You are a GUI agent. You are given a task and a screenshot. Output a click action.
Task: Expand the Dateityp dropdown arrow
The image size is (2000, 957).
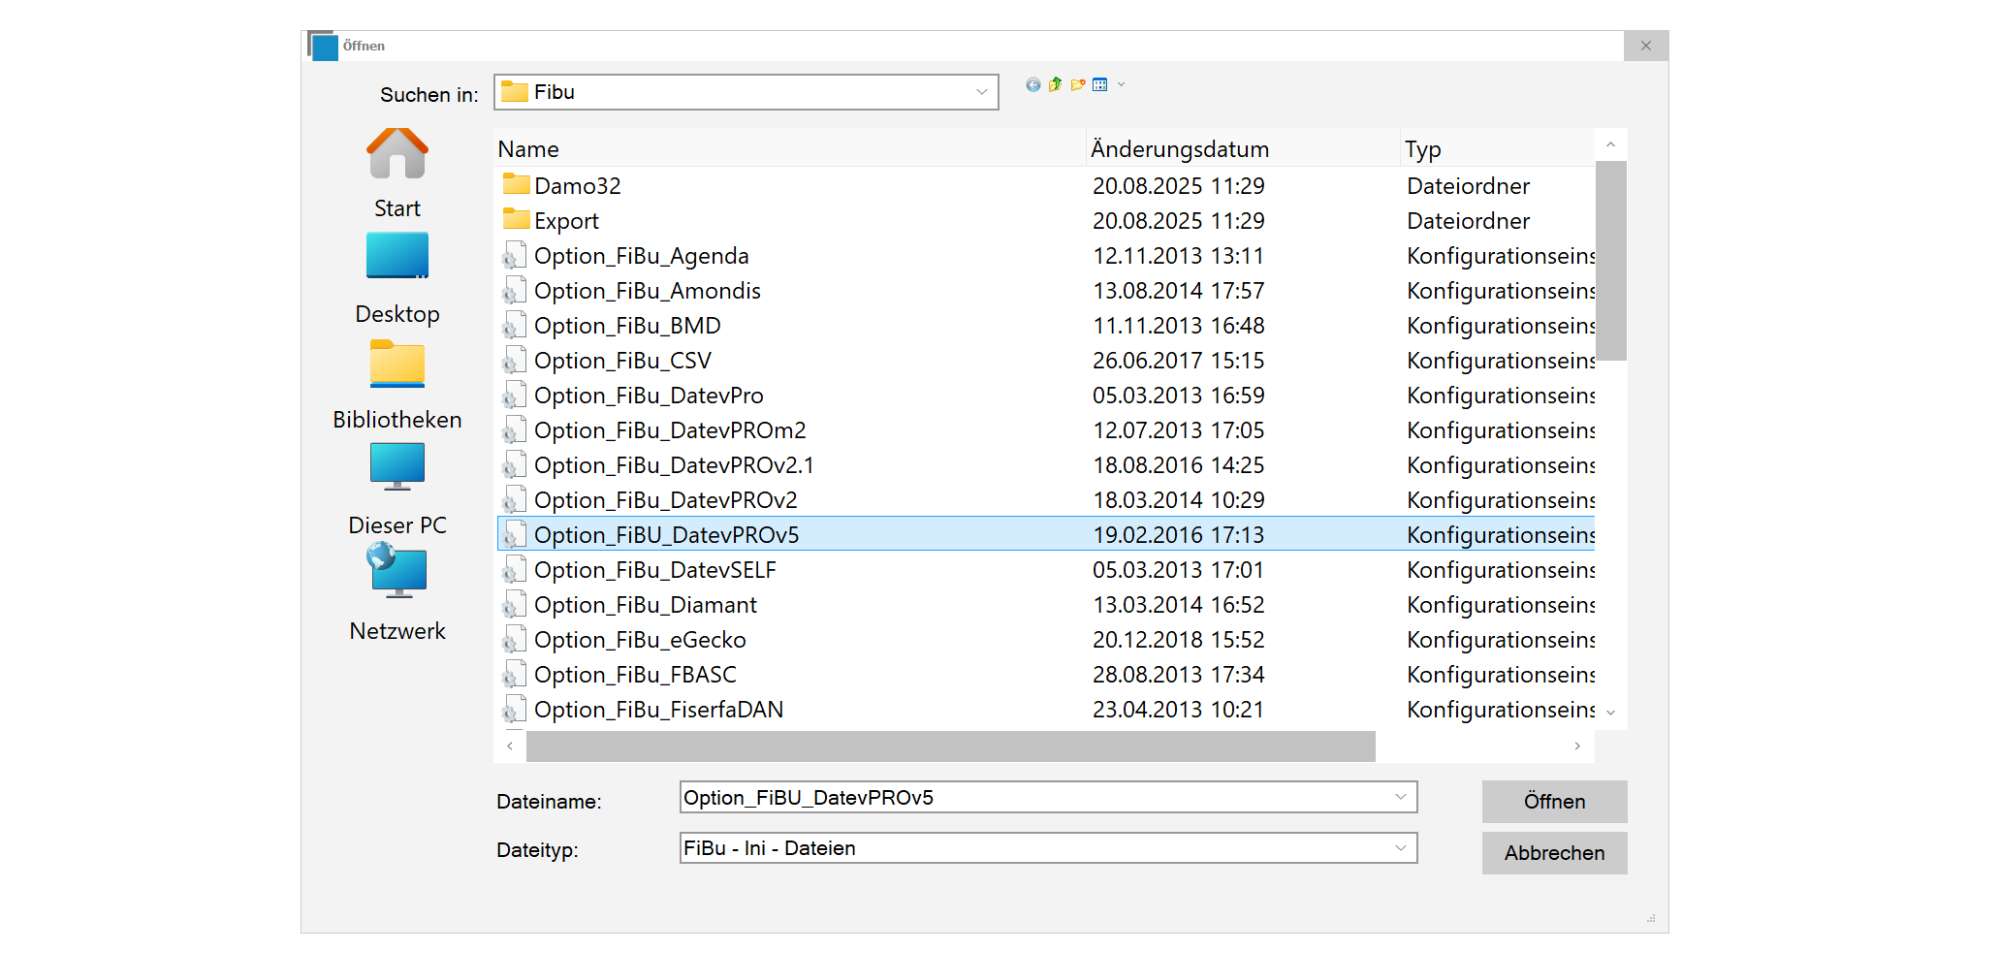click(1401, 848)
